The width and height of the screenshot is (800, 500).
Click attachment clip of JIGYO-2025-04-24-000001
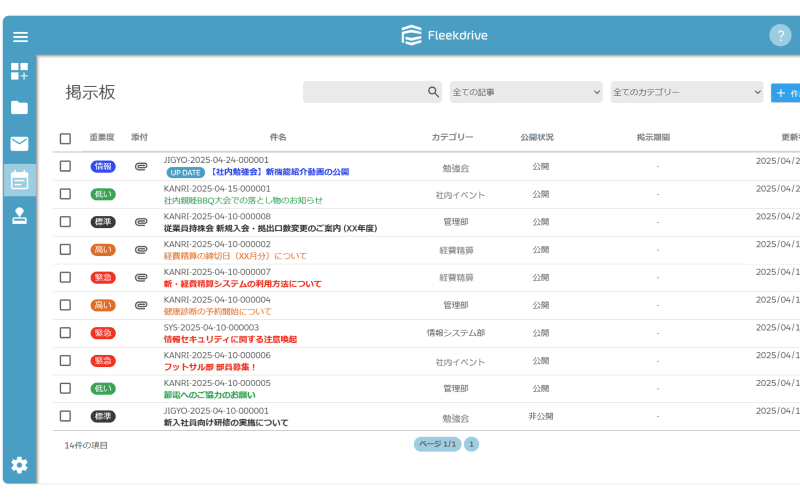(x=141, y=166)
